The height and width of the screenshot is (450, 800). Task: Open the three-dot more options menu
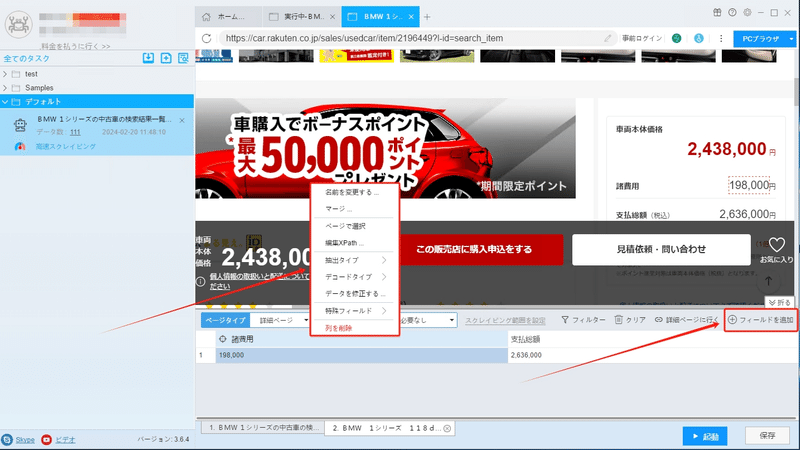pos(721,38)
